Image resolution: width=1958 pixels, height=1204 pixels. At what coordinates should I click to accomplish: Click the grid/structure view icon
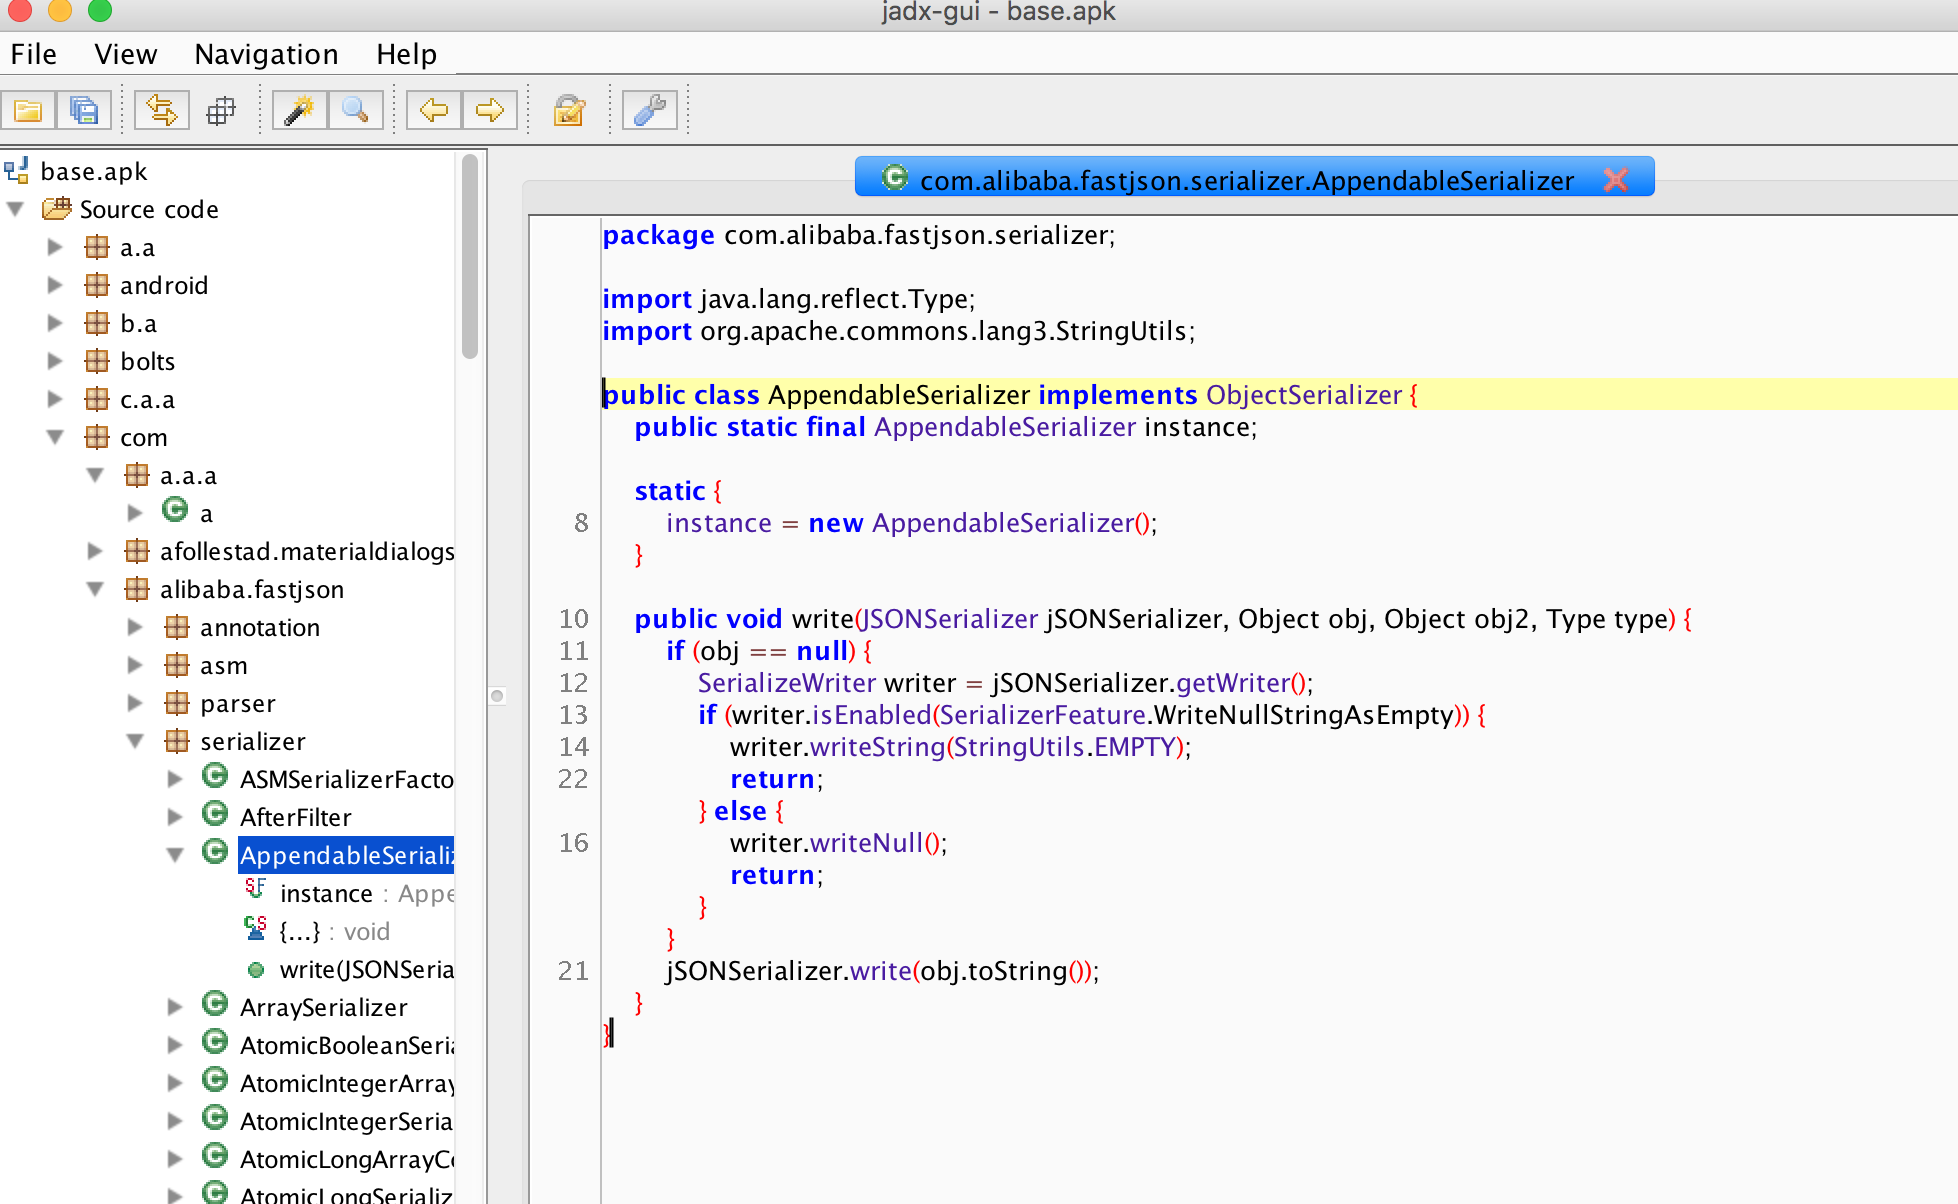224,112
